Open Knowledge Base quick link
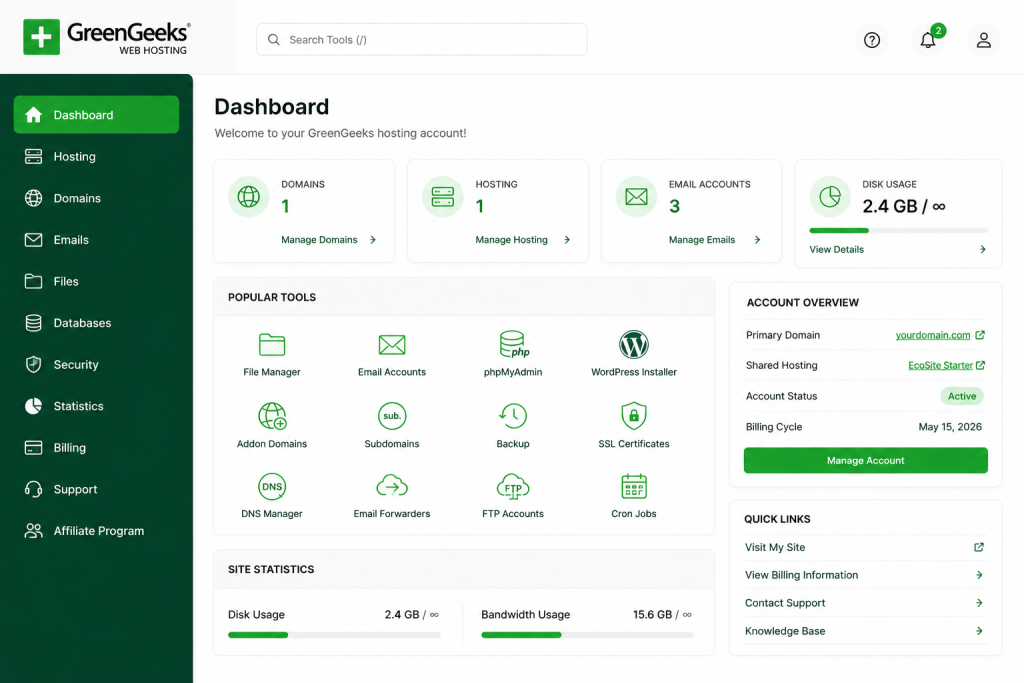The width and height of the screenshot is (1024, 683). 785,631
